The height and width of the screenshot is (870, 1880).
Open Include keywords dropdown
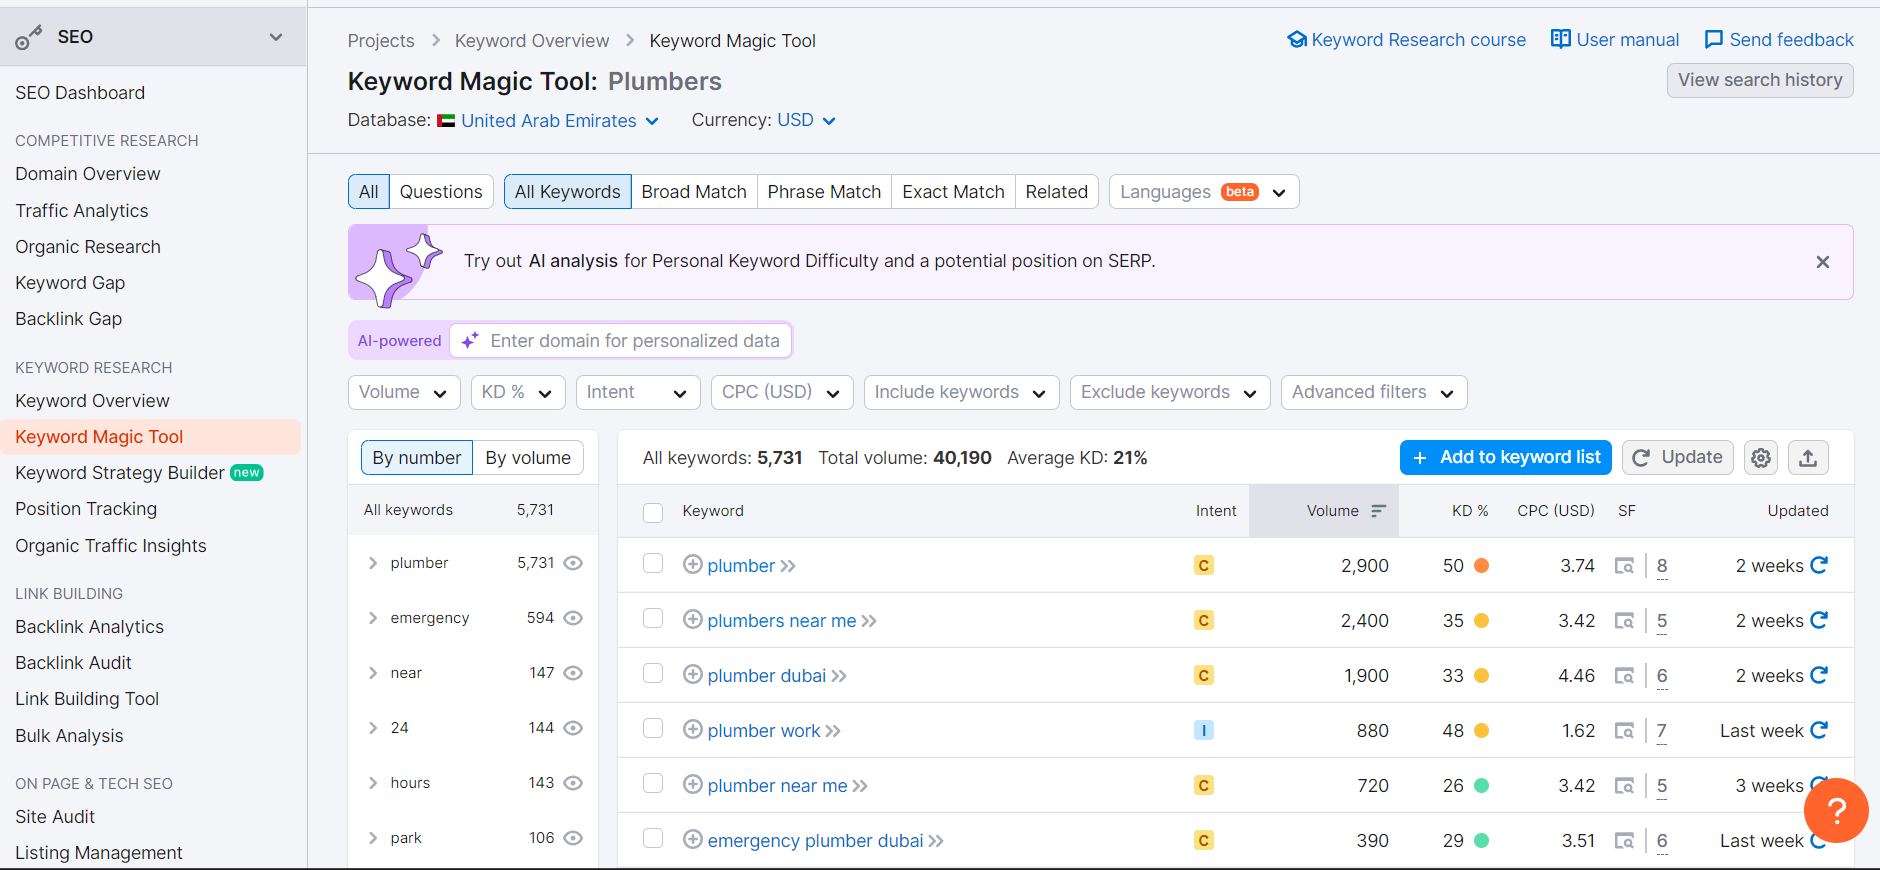pos(961,392)
